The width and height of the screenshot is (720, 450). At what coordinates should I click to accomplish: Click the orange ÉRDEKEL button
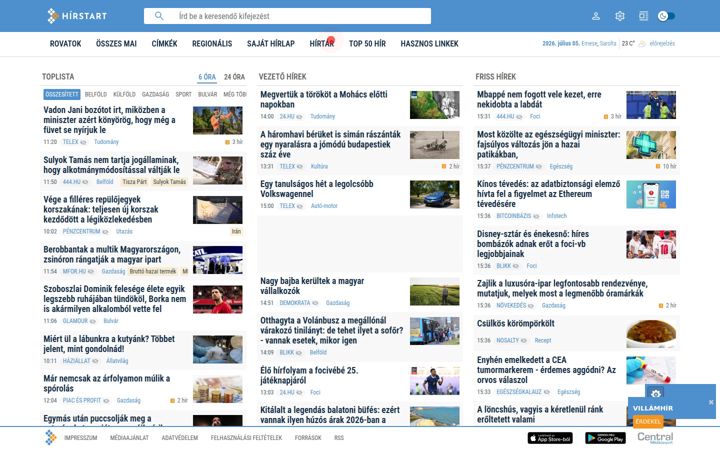click(648, 421)
